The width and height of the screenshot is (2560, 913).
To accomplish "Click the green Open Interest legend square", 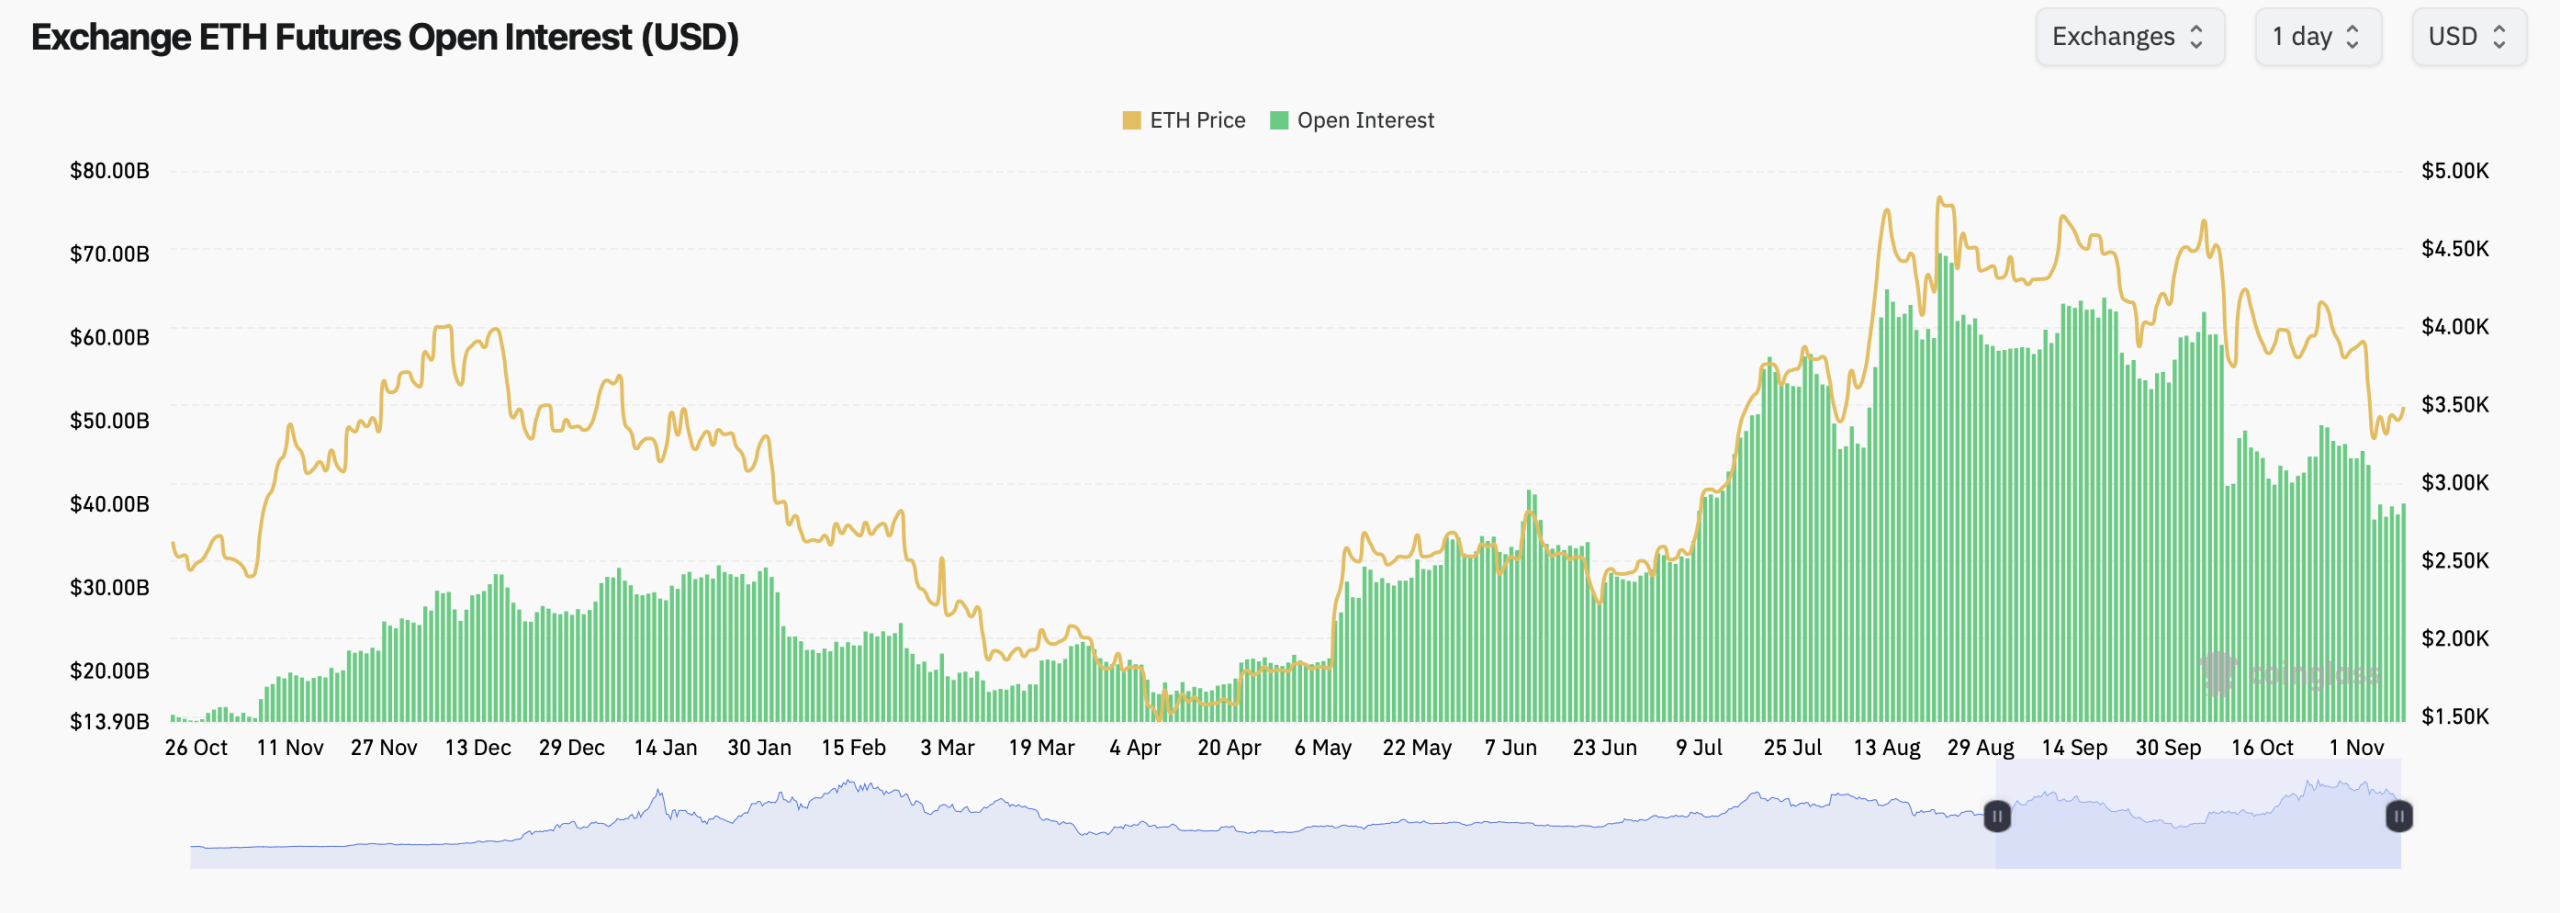I will [1278, 120].
